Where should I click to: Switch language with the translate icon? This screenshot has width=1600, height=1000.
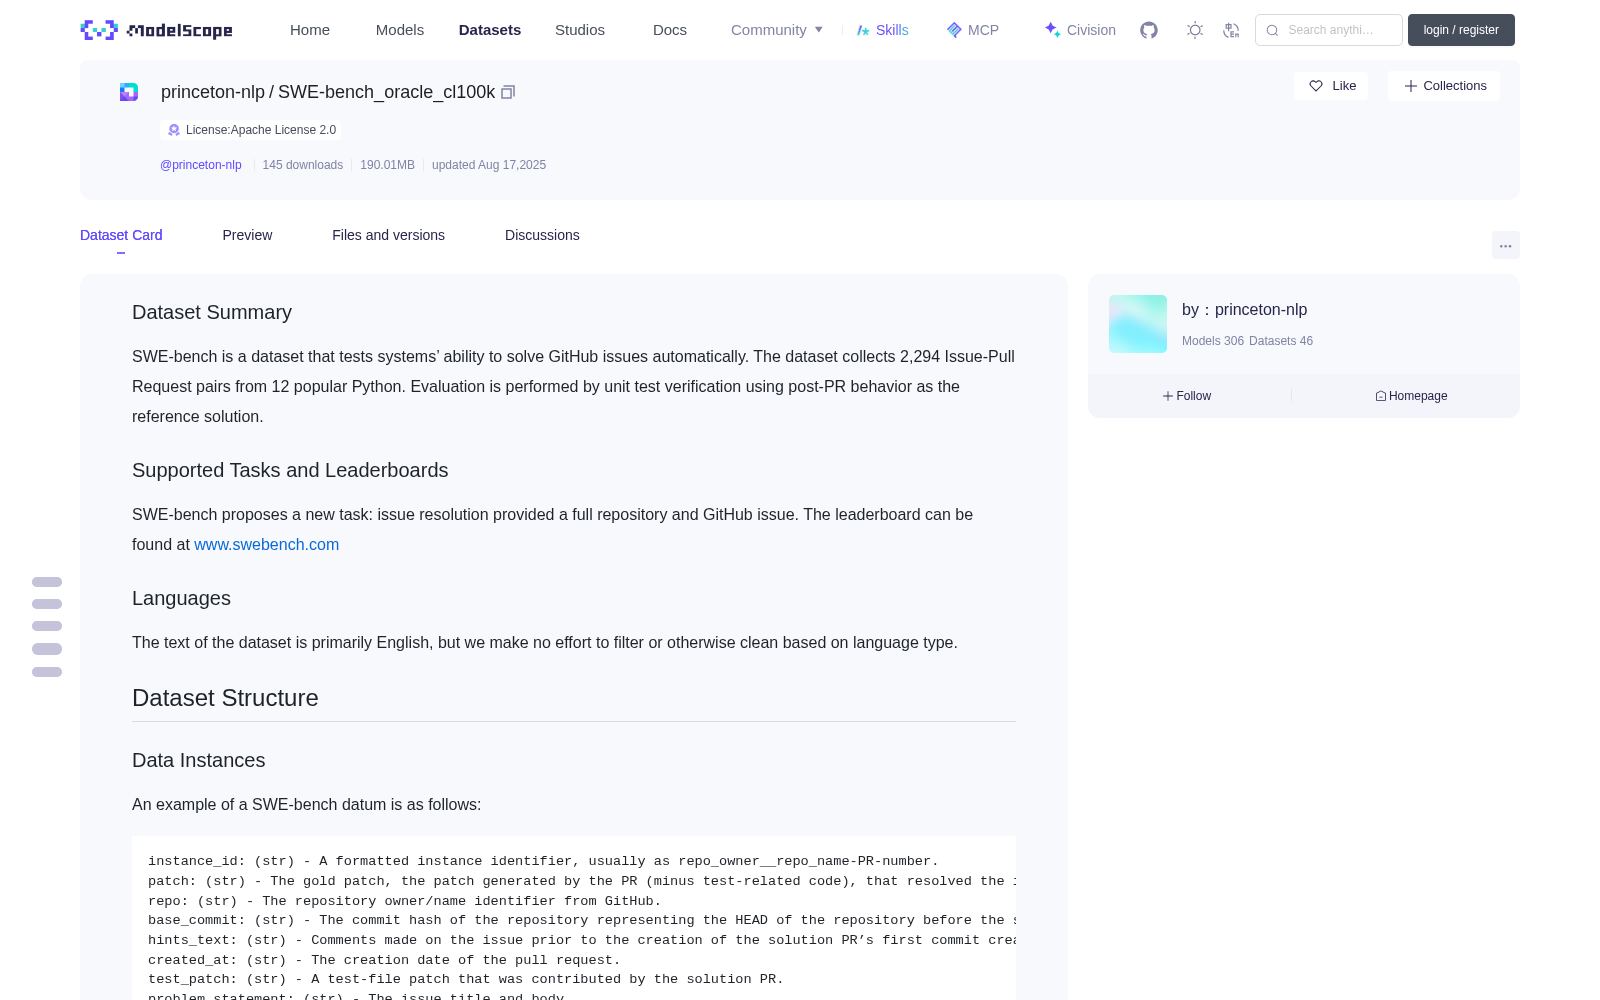[x=1231, y=30]
